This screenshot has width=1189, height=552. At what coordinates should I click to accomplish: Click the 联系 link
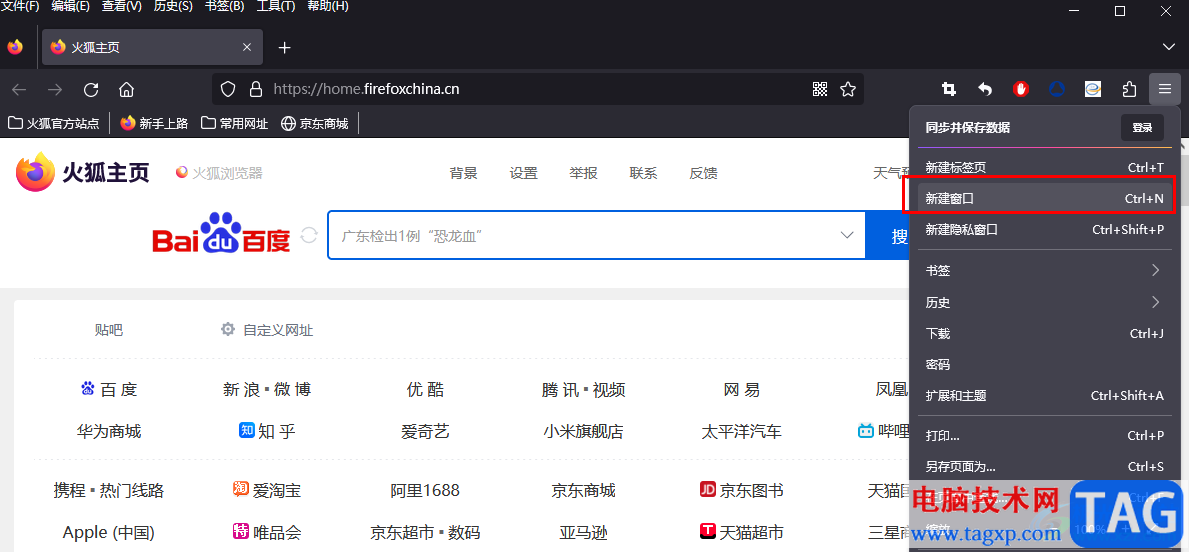coord(643,174)
